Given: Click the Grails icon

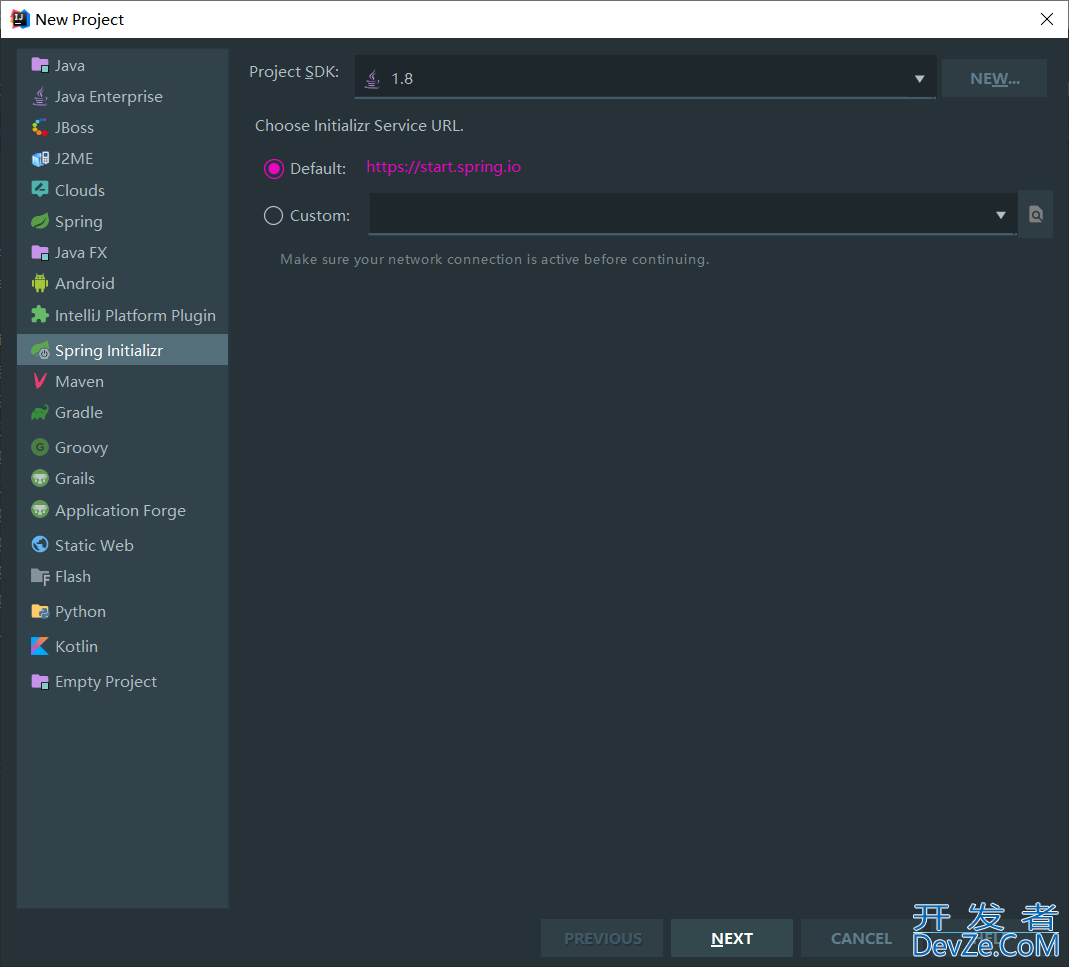Looking at the screenshot, I should pyautogui.click(x=40, y=478).
